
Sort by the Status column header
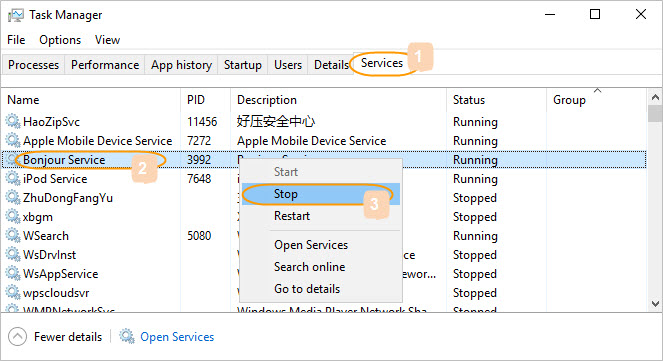click(496, 100)
